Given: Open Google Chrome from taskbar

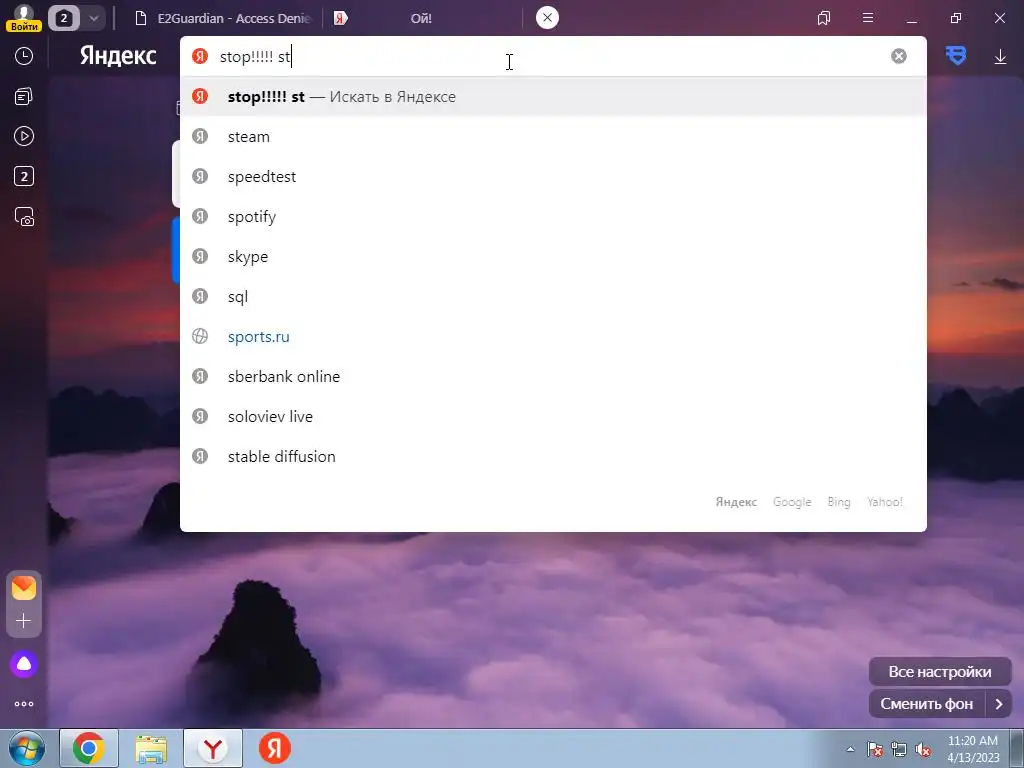Looking at the screenshot, I should [89, 748].
